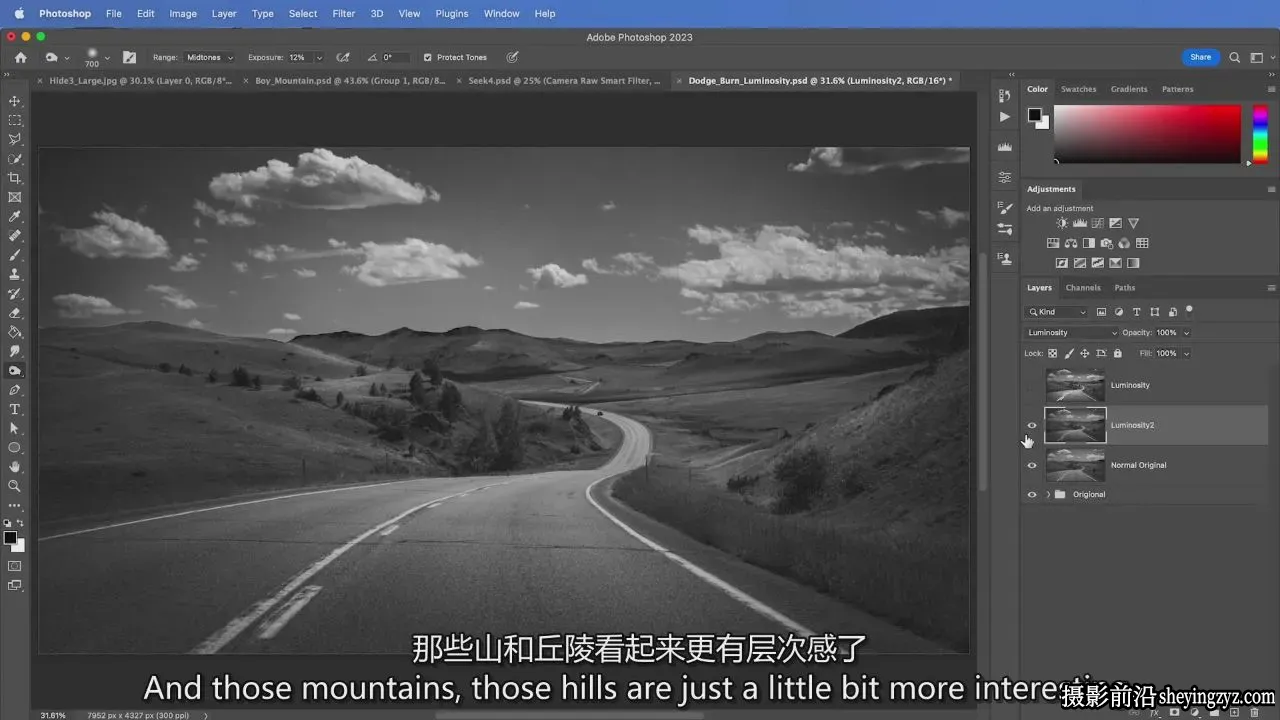Select the Clone Stamp tool
The height and width of the screenshot is (720, 1280).
15,274
